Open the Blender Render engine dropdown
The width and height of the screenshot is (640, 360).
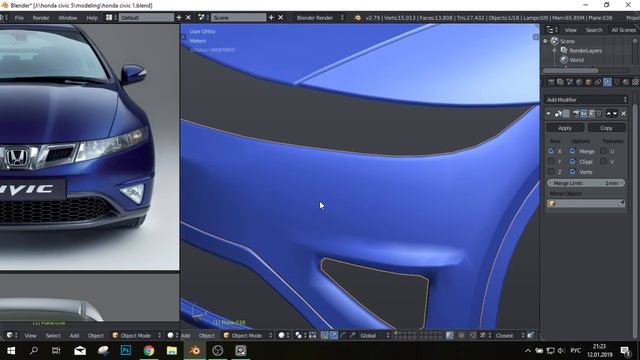click(320, 18)
